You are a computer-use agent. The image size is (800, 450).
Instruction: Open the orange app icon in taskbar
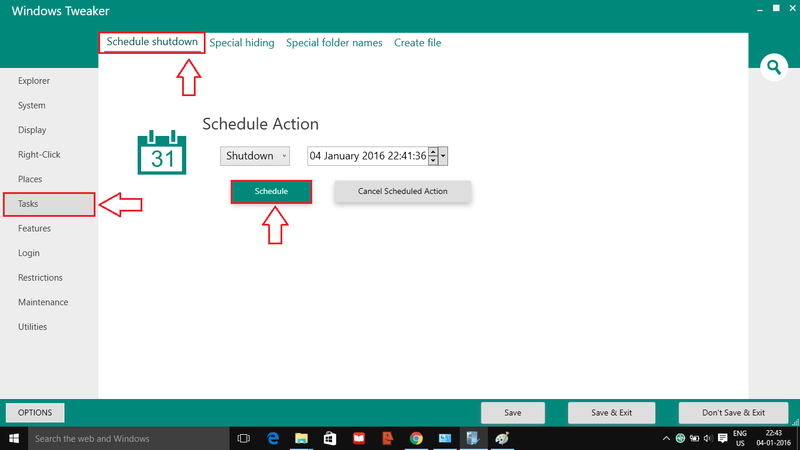[x=388, y=438]
